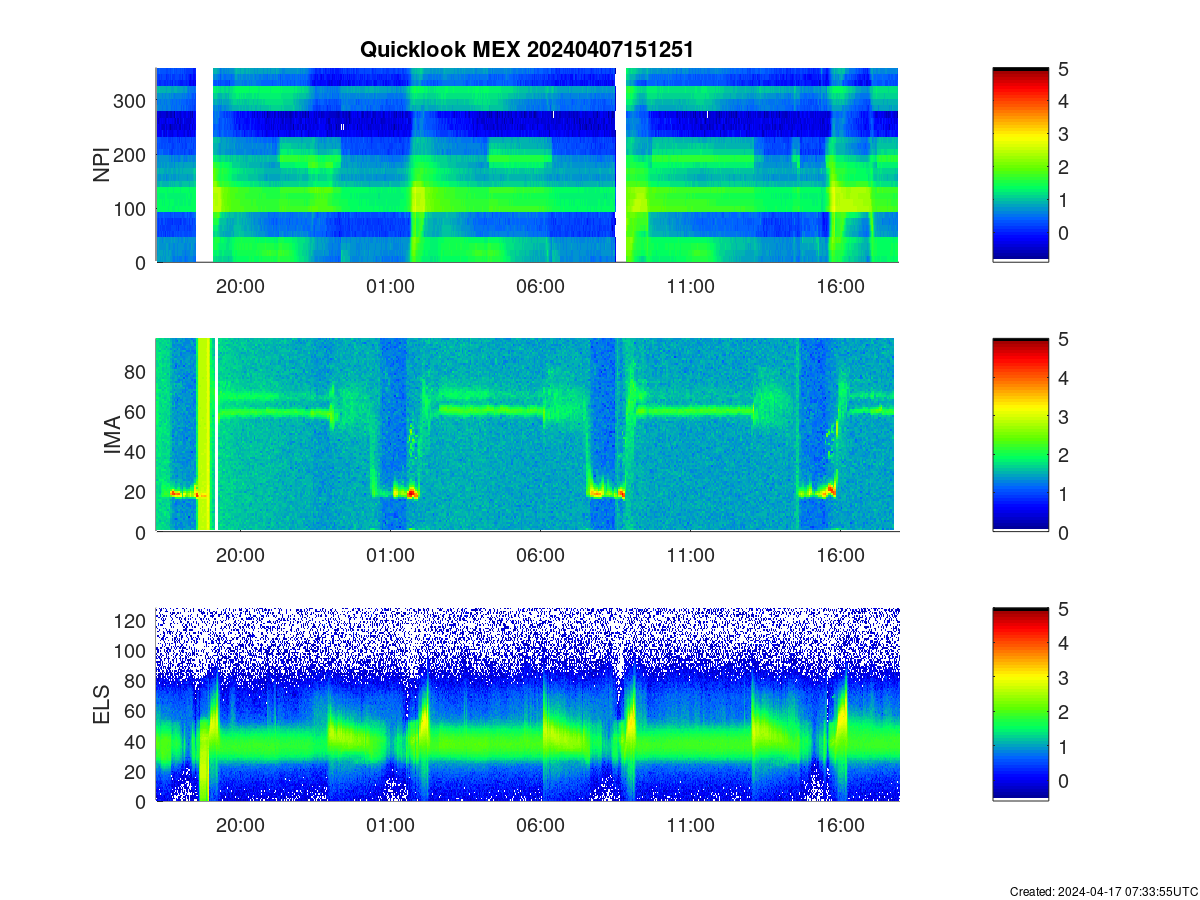
Task: Click the 20:00 time label under IMA
Action: [240, 556]
